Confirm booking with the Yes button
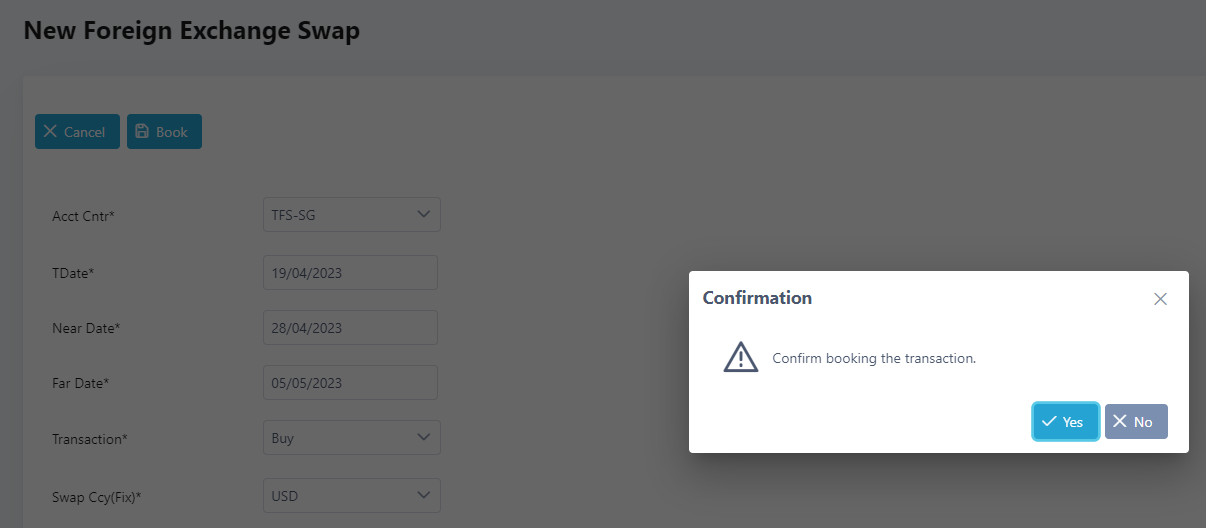Screen dimensions: 1206x528 point(1065,422)
